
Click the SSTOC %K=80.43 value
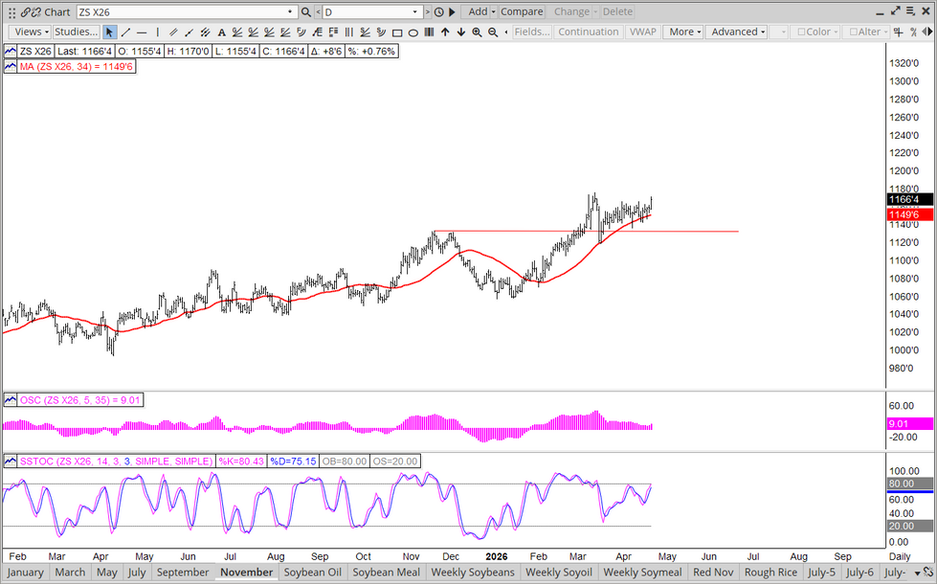tap(241, 461)
